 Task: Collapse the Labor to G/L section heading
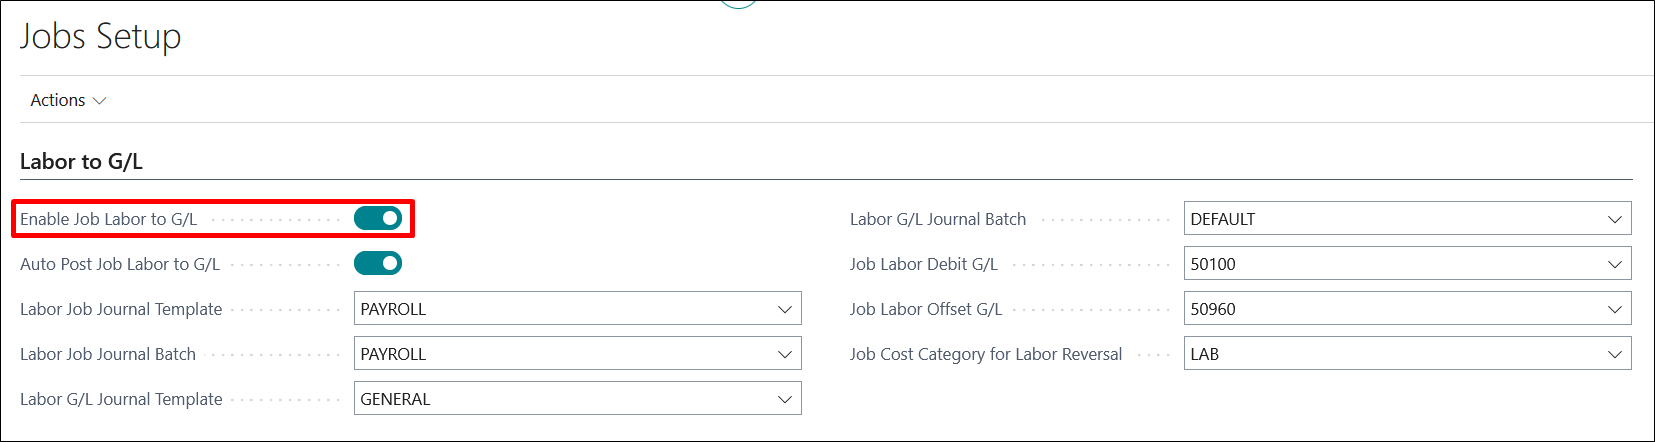click(x=81, y=161)
